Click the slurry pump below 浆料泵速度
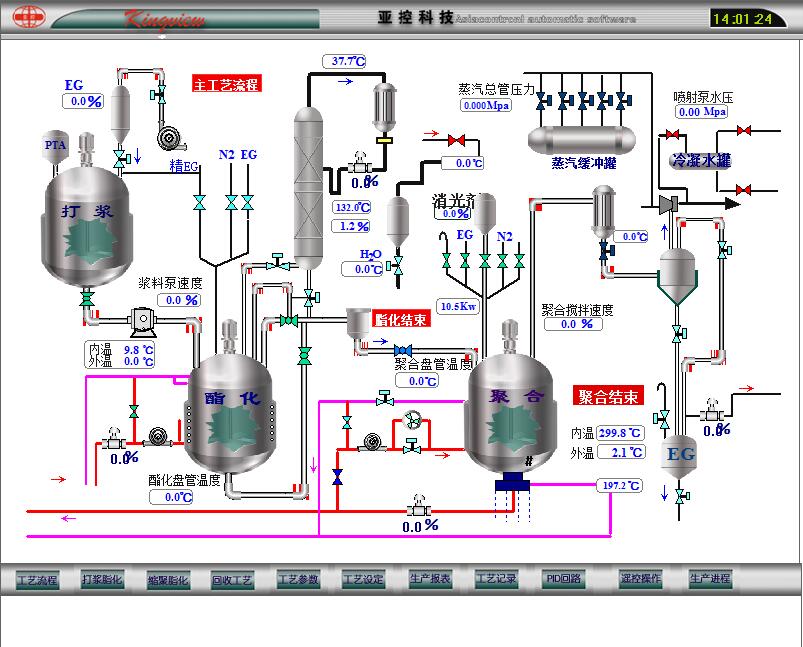The image size is (803, 647). tap(143, 321)
